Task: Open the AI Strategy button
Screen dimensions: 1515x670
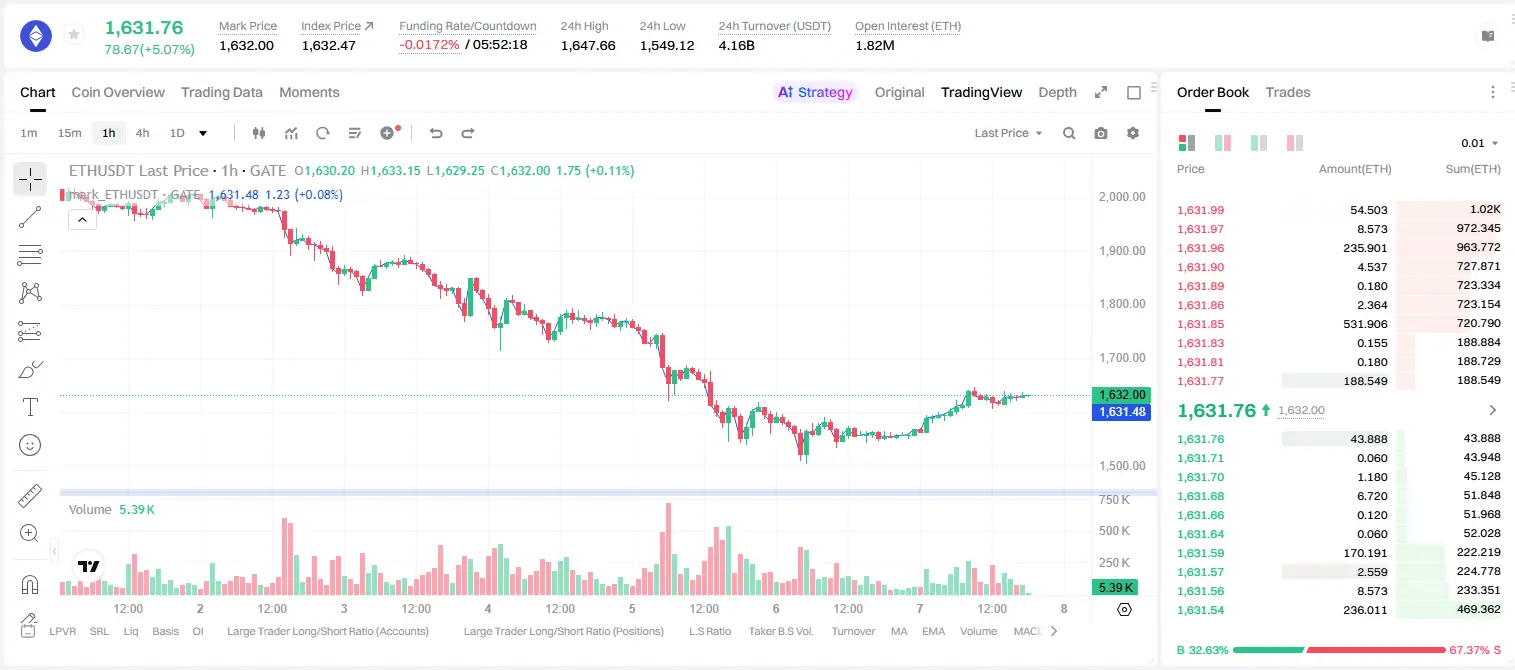Action: (815, 92)
